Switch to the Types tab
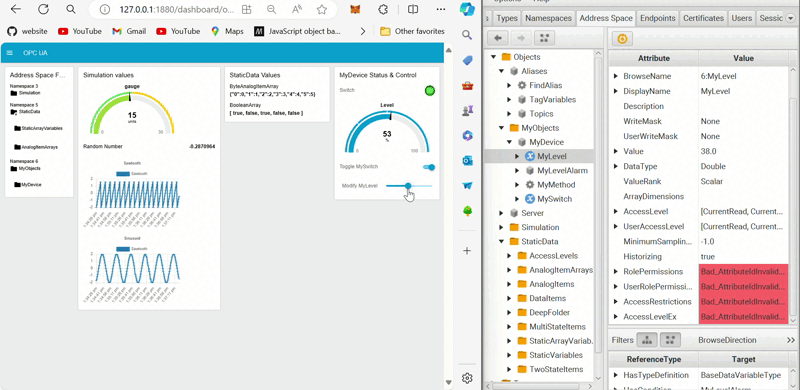Image resolution: width=800 pixels, height=390 pixels. pos(507,18)
